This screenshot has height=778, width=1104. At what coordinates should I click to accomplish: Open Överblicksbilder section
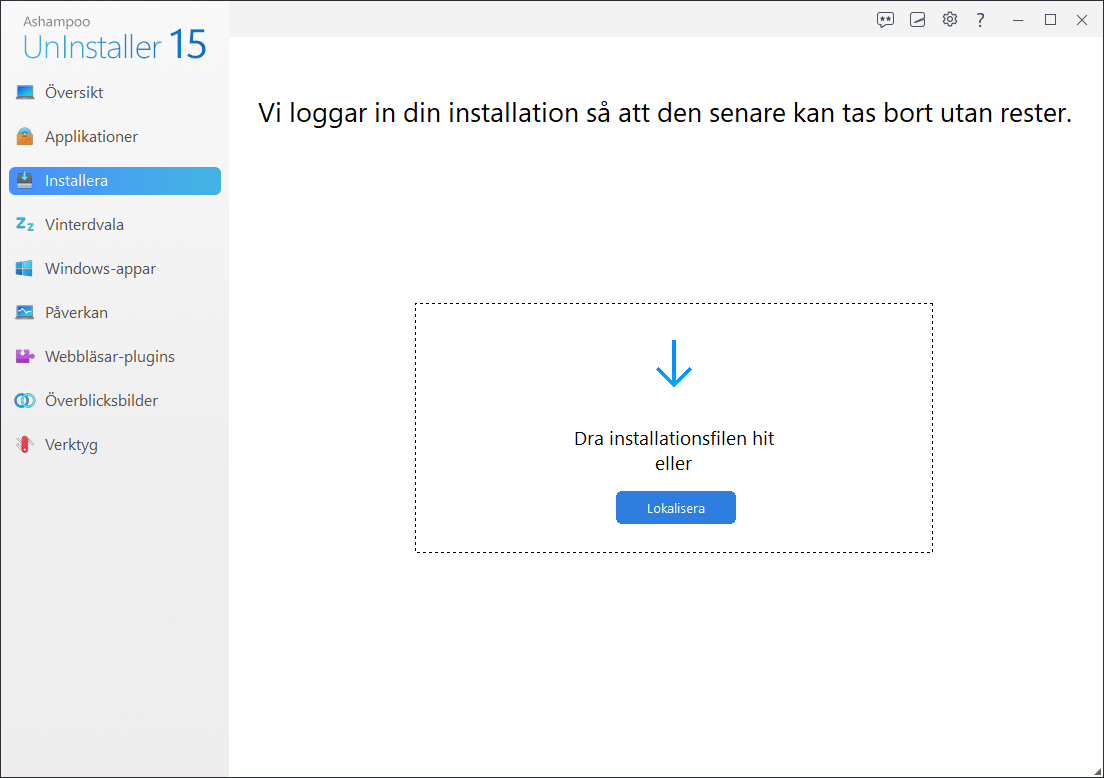pos(115,401)
